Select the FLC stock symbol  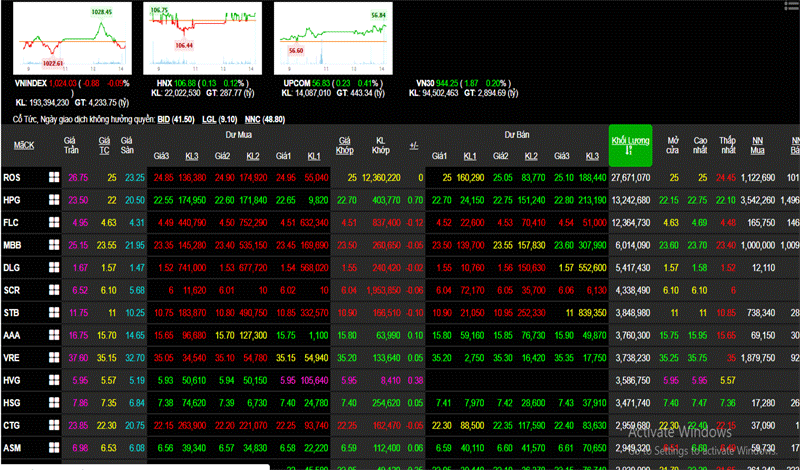[x=11, y=223]
